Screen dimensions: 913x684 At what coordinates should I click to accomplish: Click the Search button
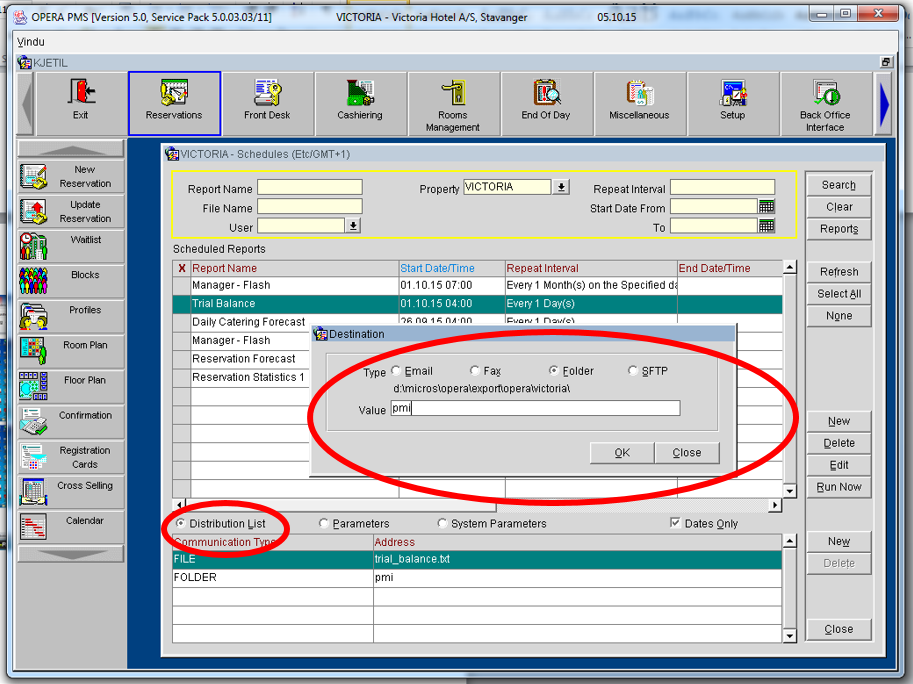[x=838, y=185]
